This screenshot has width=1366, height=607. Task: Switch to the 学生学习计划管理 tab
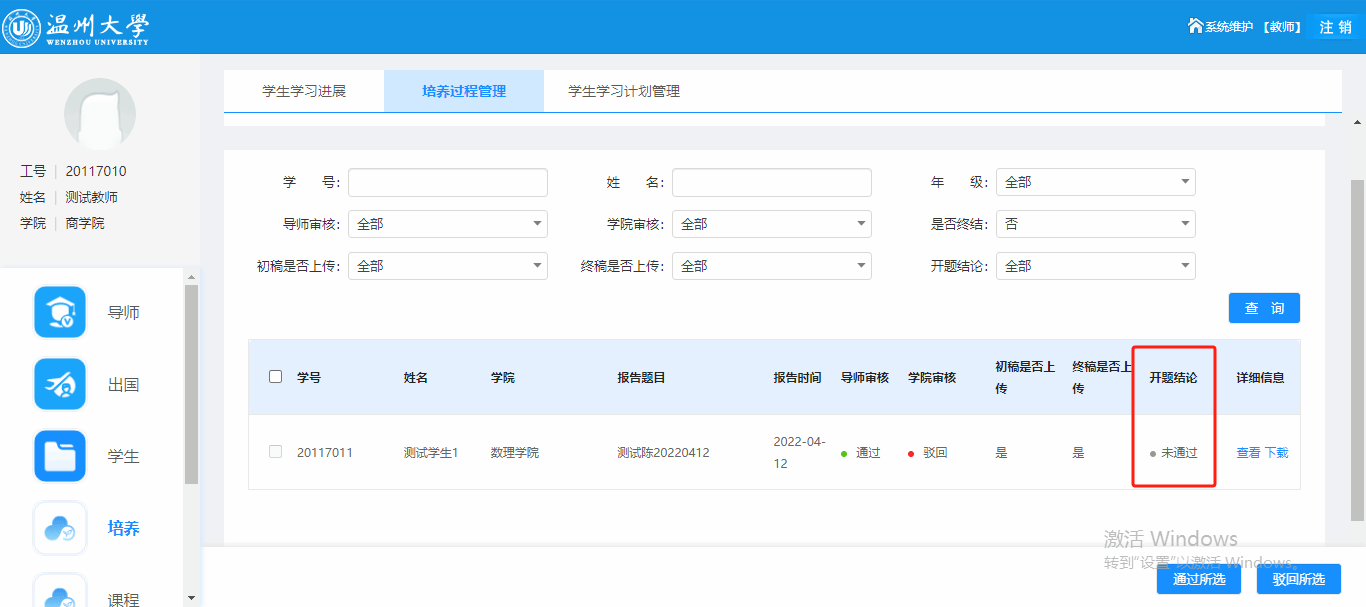pyautogui.click(x=624, y=91)
